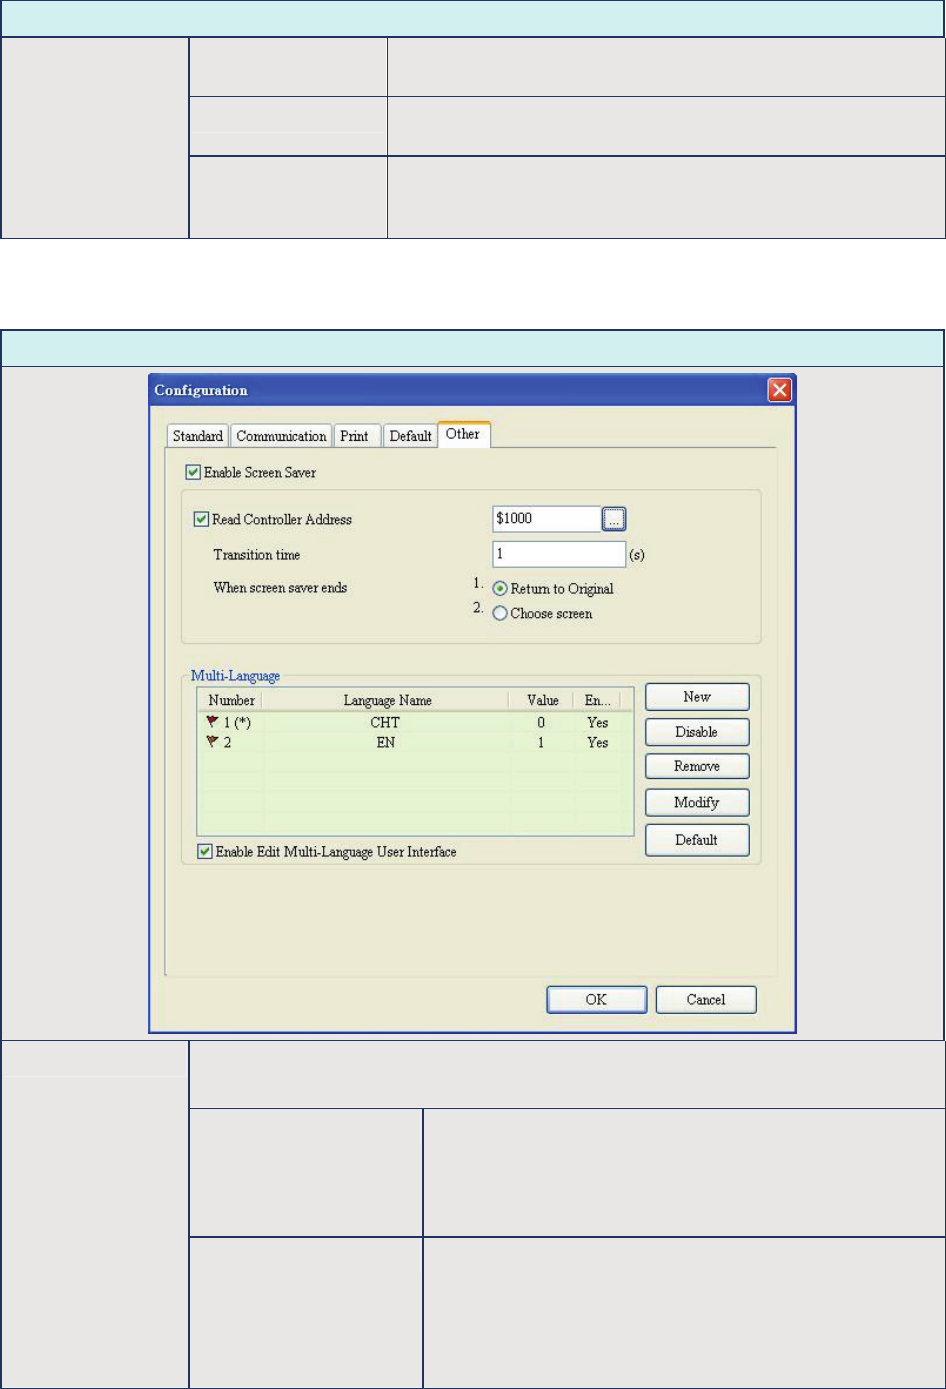Image resolution: width=946 pixels, height=1389 pixels.
Task: Close the Configuration dialog with the X
Action: 779,390
